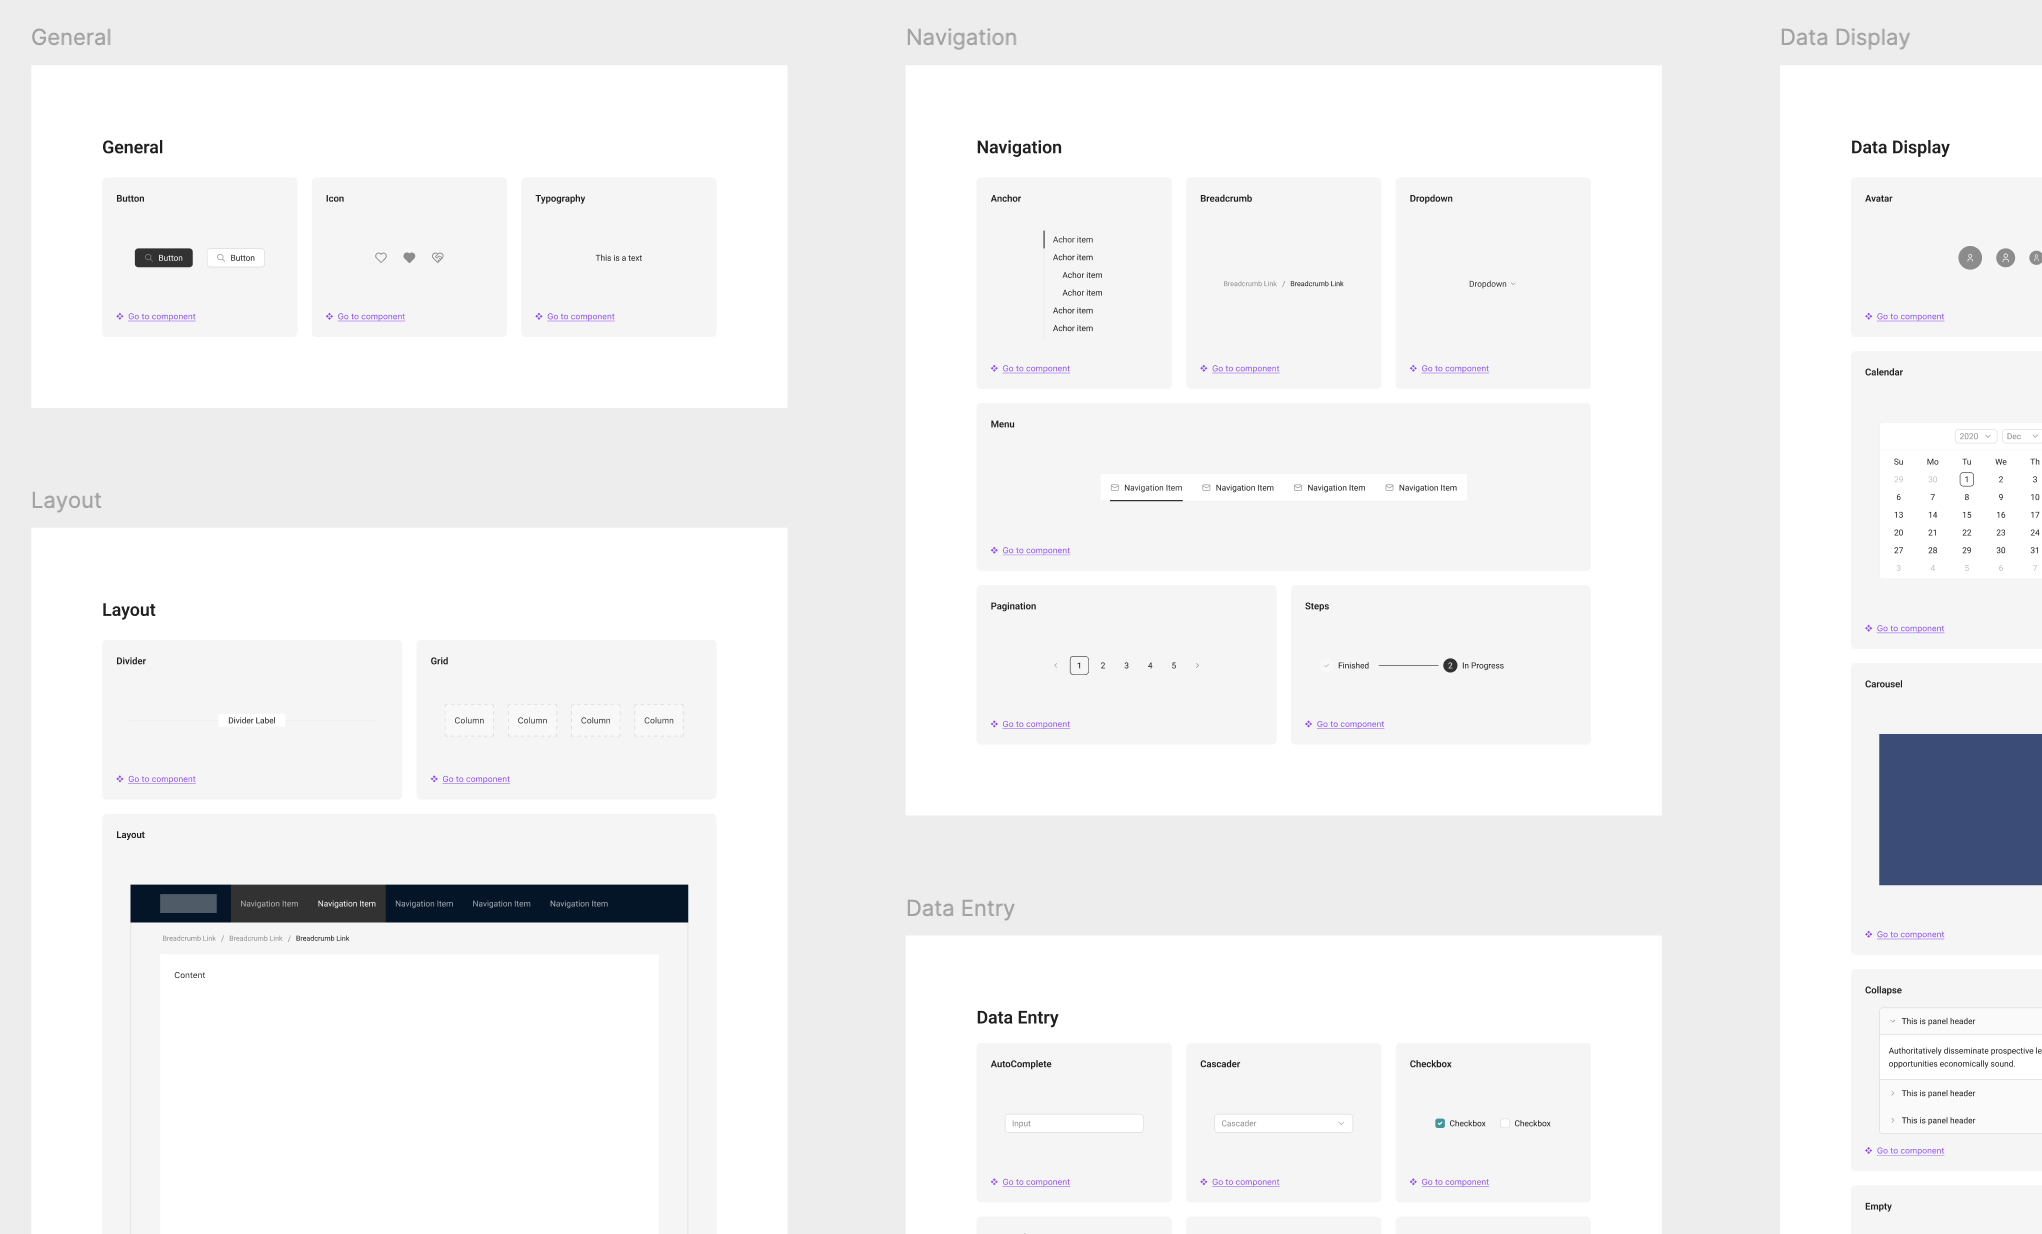Click the last Column box in Grid
The height and width of the screenshot is (1234, 2042).
659,720
